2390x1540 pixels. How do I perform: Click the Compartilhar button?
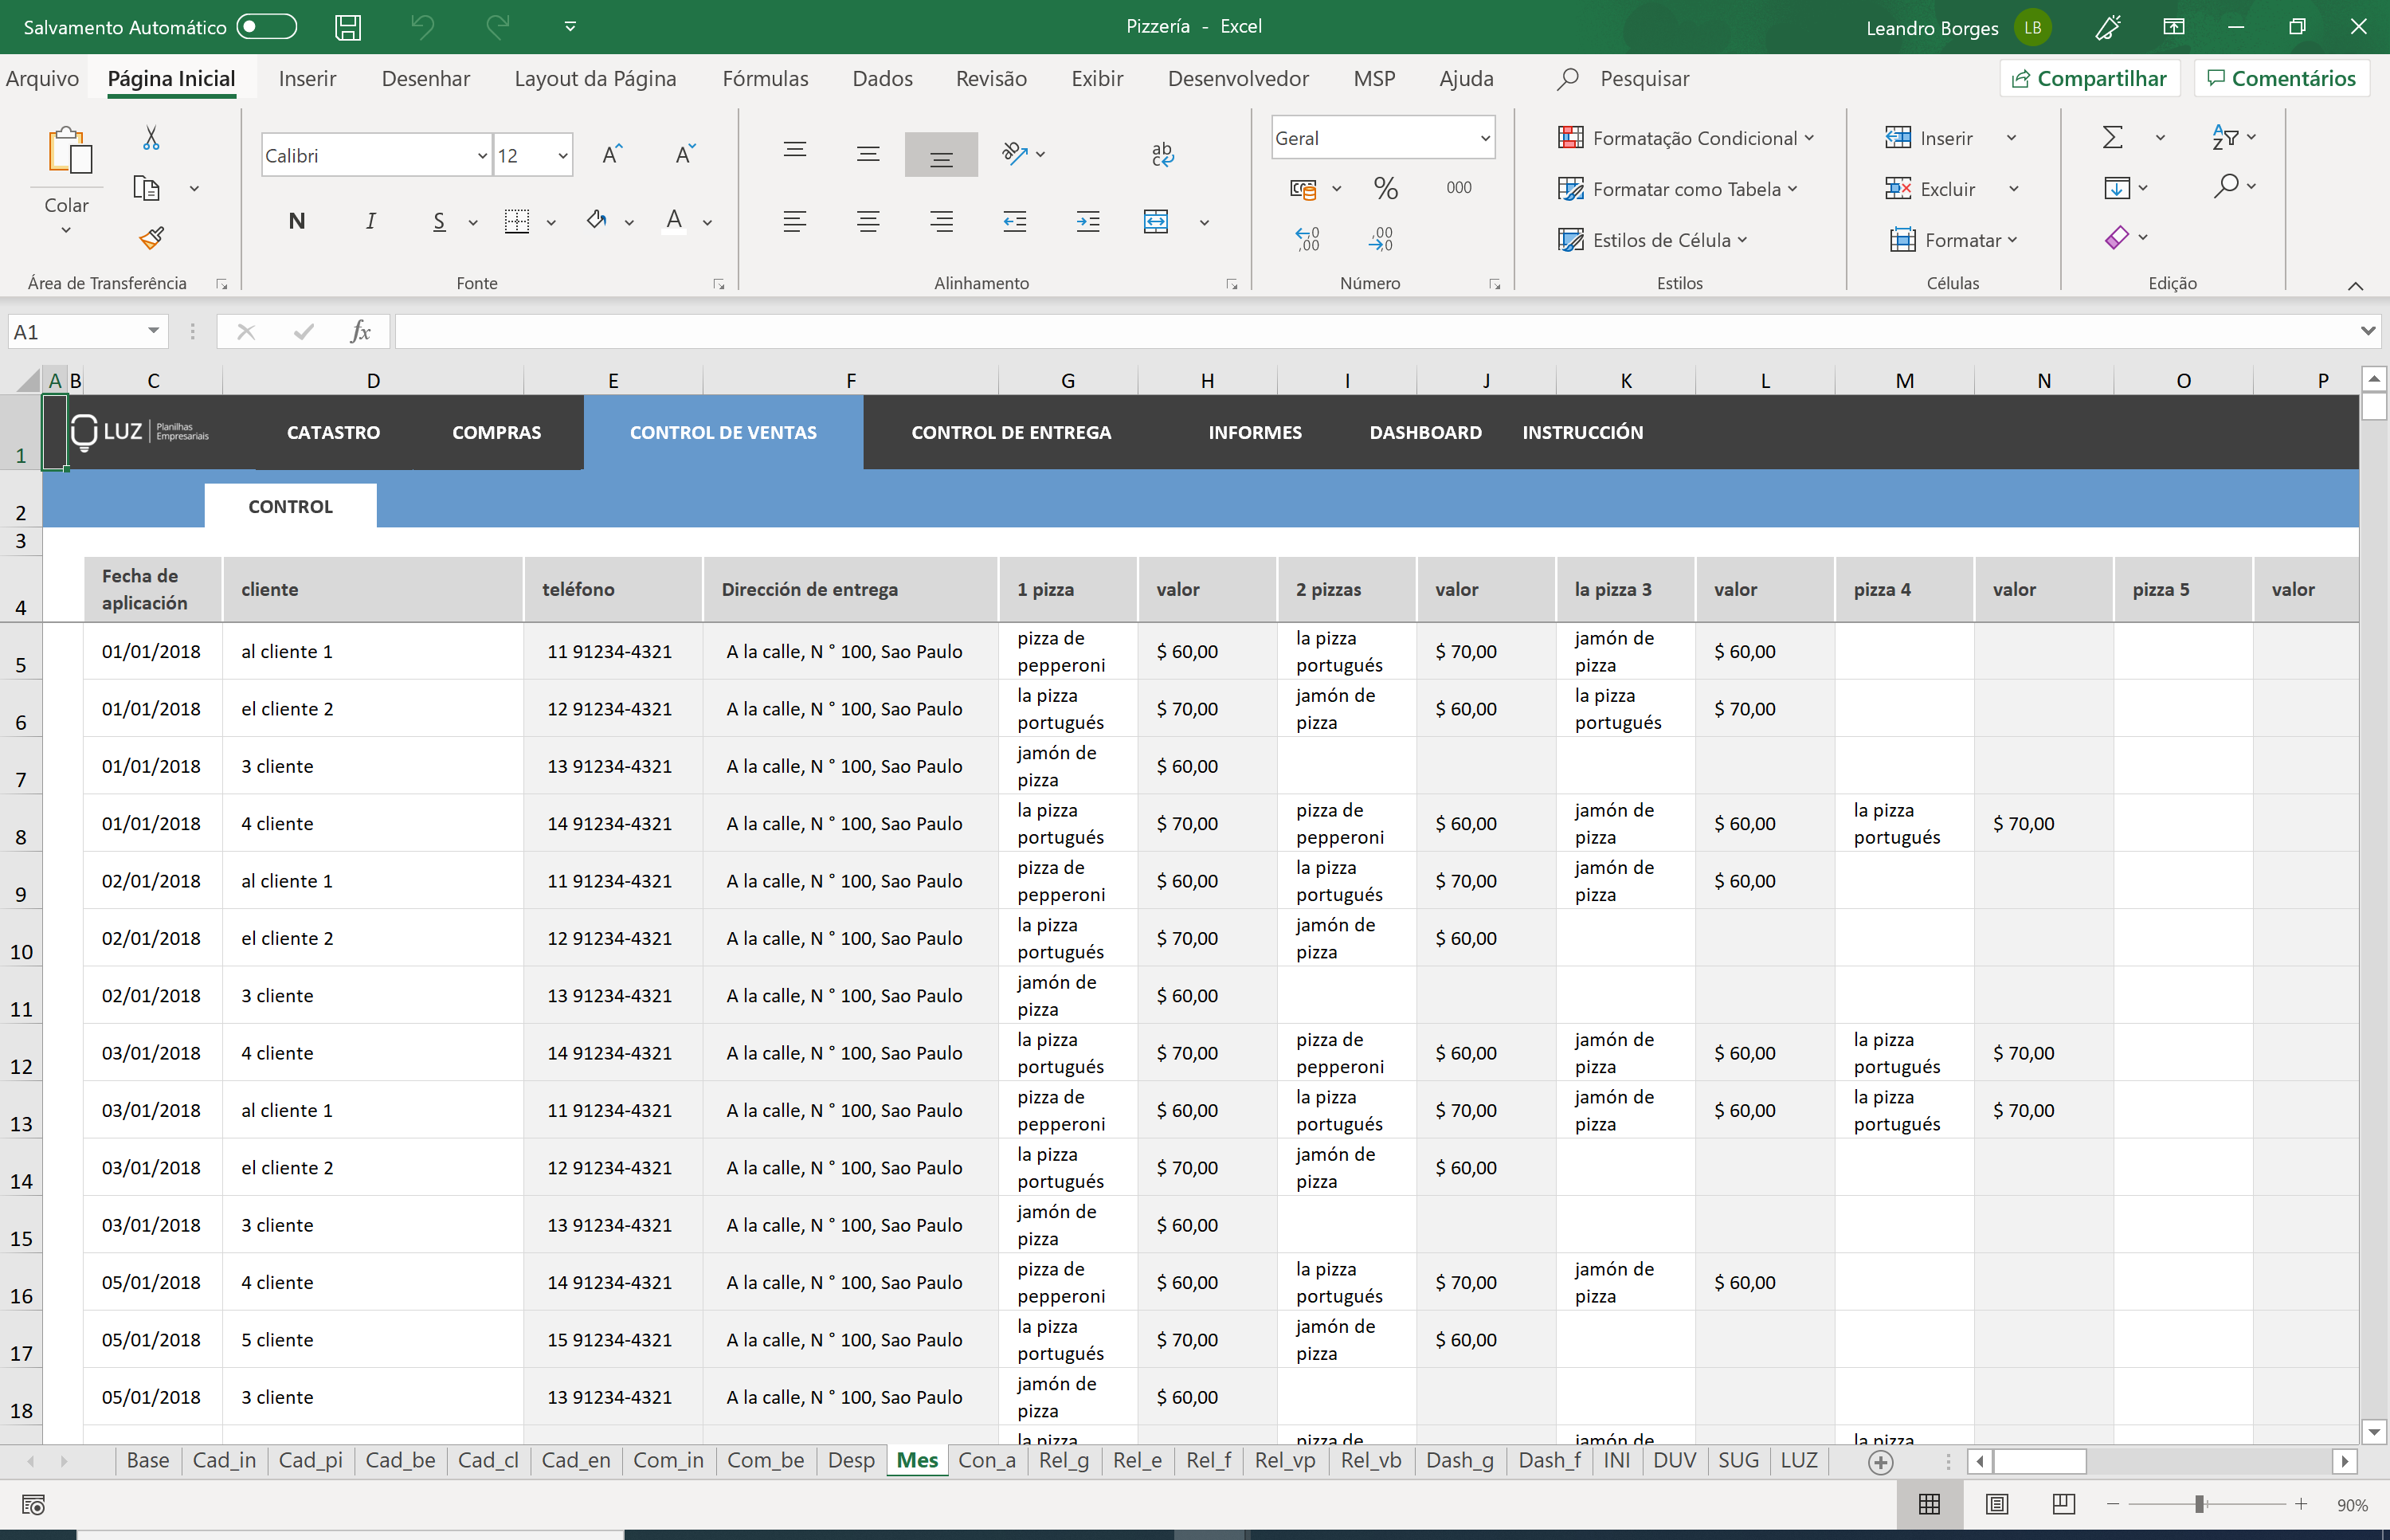coord(2092,78)
